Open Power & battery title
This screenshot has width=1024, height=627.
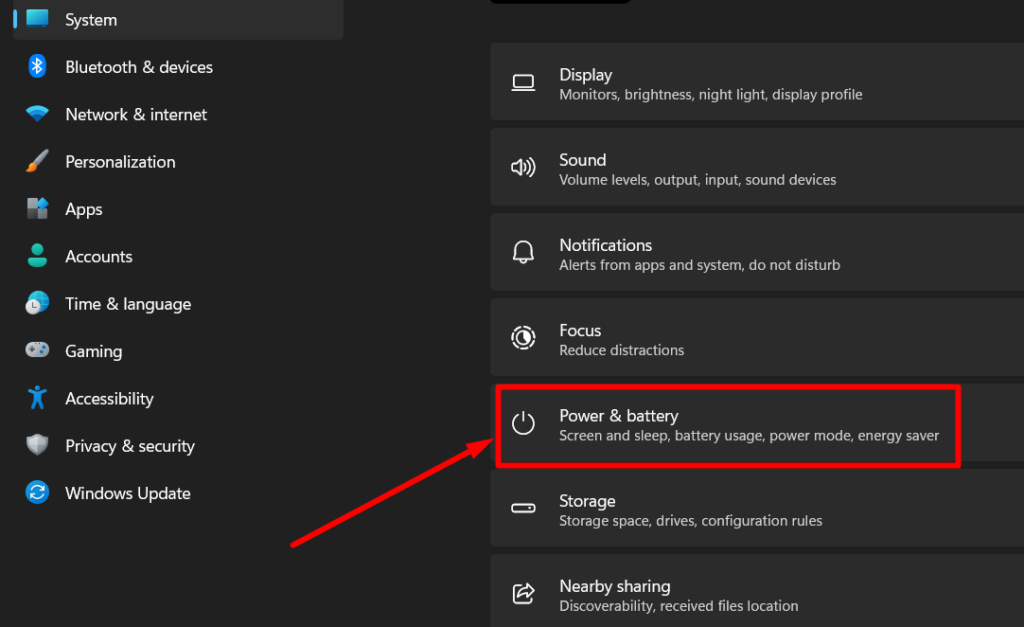point(618,416)
